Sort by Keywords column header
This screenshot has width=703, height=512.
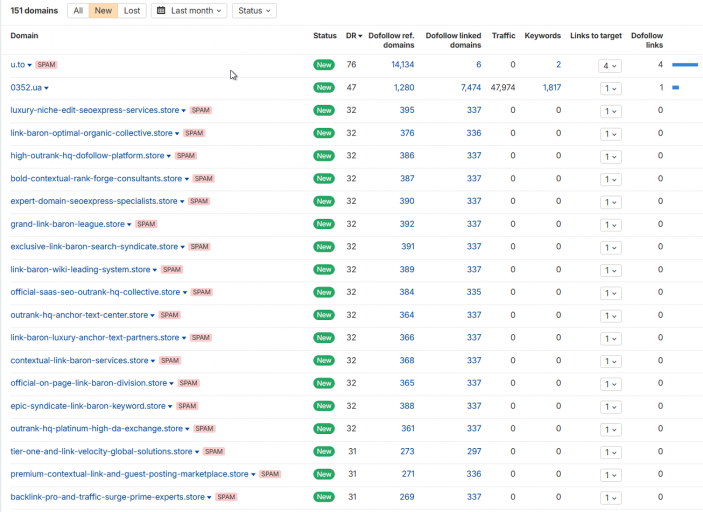click(542, 36)
